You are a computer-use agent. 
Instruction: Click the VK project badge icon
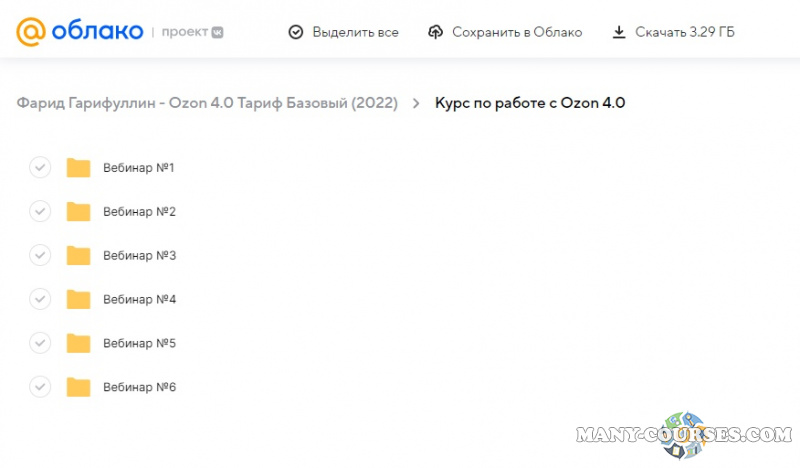pyautogui.click(x=216, y=32)
